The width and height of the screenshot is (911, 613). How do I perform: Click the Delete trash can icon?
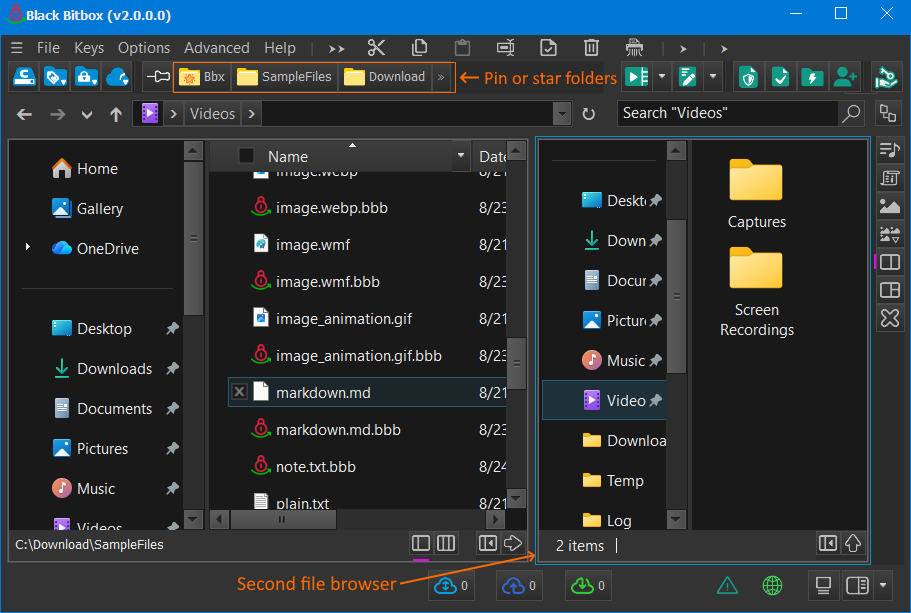[x=591, y=48]
